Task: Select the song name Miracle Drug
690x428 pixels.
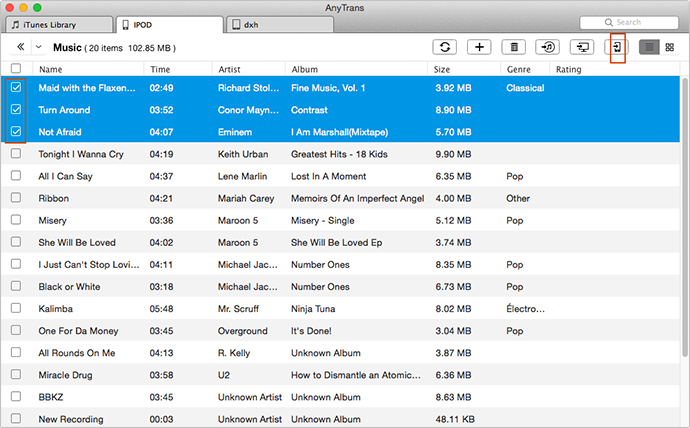Action: [66, 375]
